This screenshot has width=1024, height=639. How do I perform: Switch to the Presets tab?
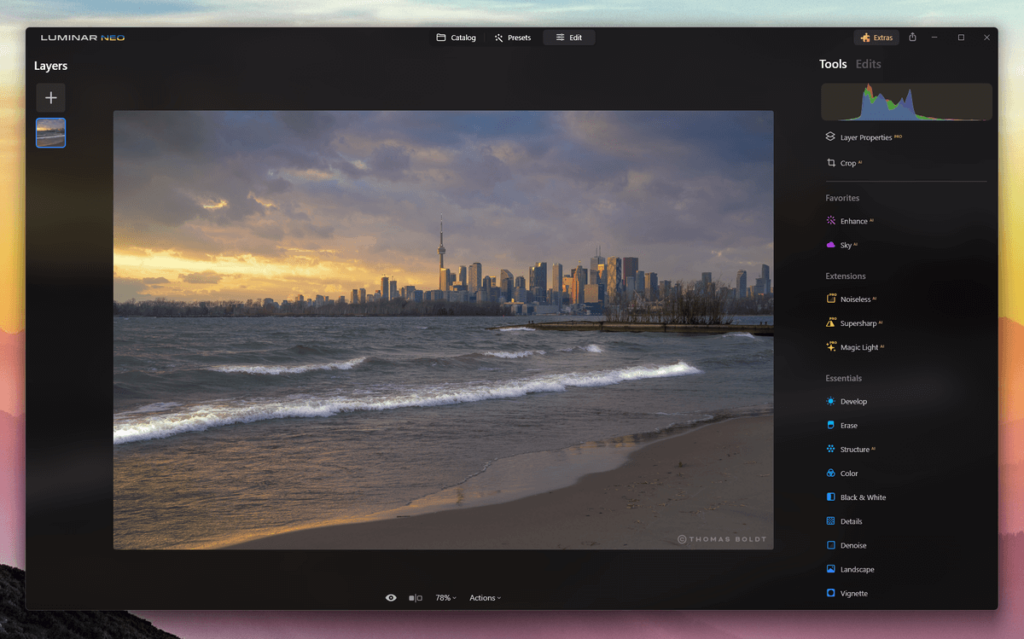(x=512, y=38)
